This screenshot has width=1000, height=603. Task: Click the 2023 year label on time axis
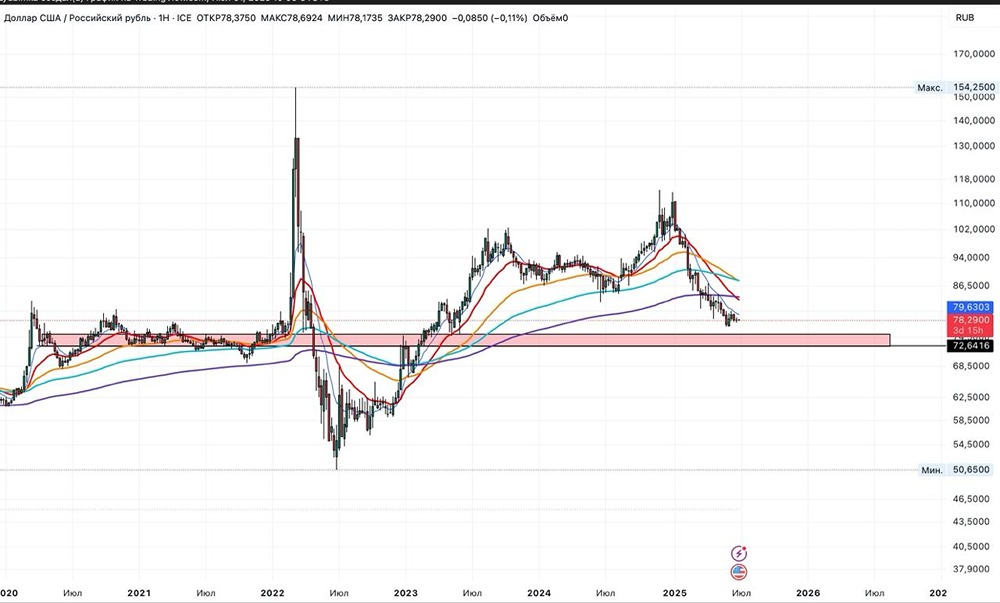coord(406,593)
